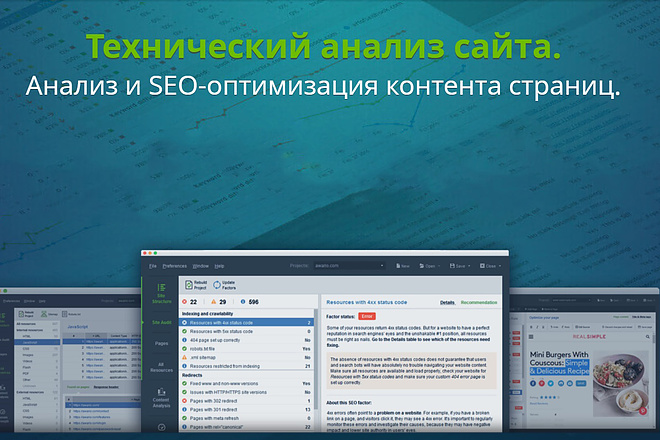Click the Rebuild Project icon in left window
660x440 pixels.
[21, 315]
